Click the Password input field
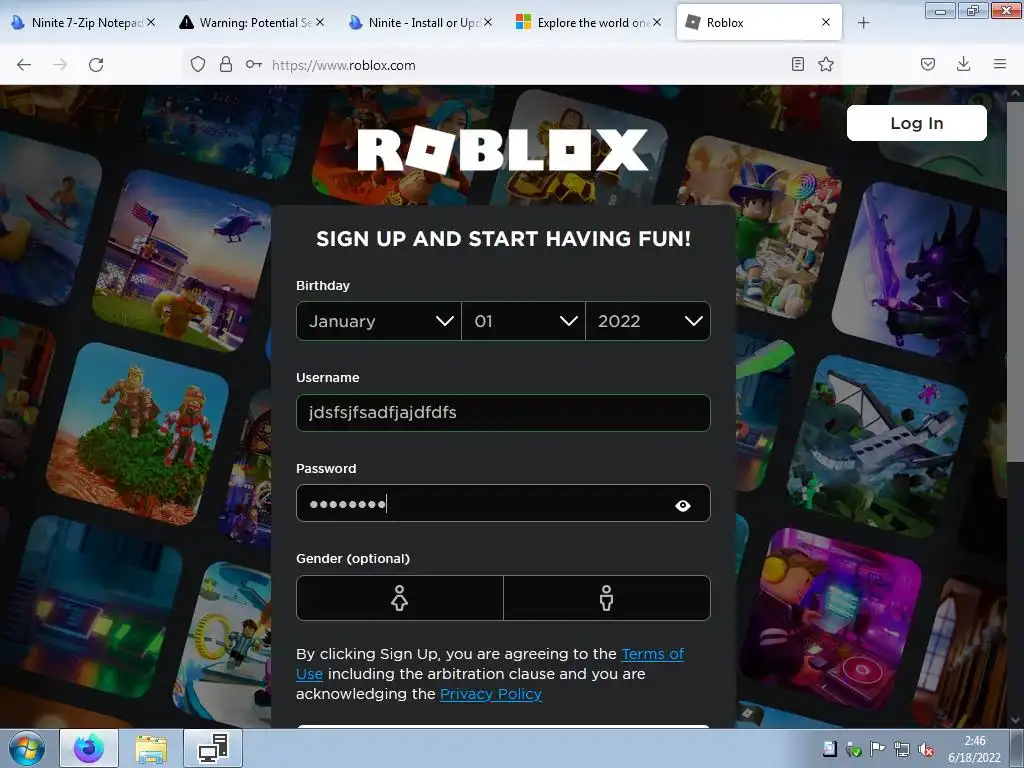Screen dimensions: 1024x768 tap(504, 503)
